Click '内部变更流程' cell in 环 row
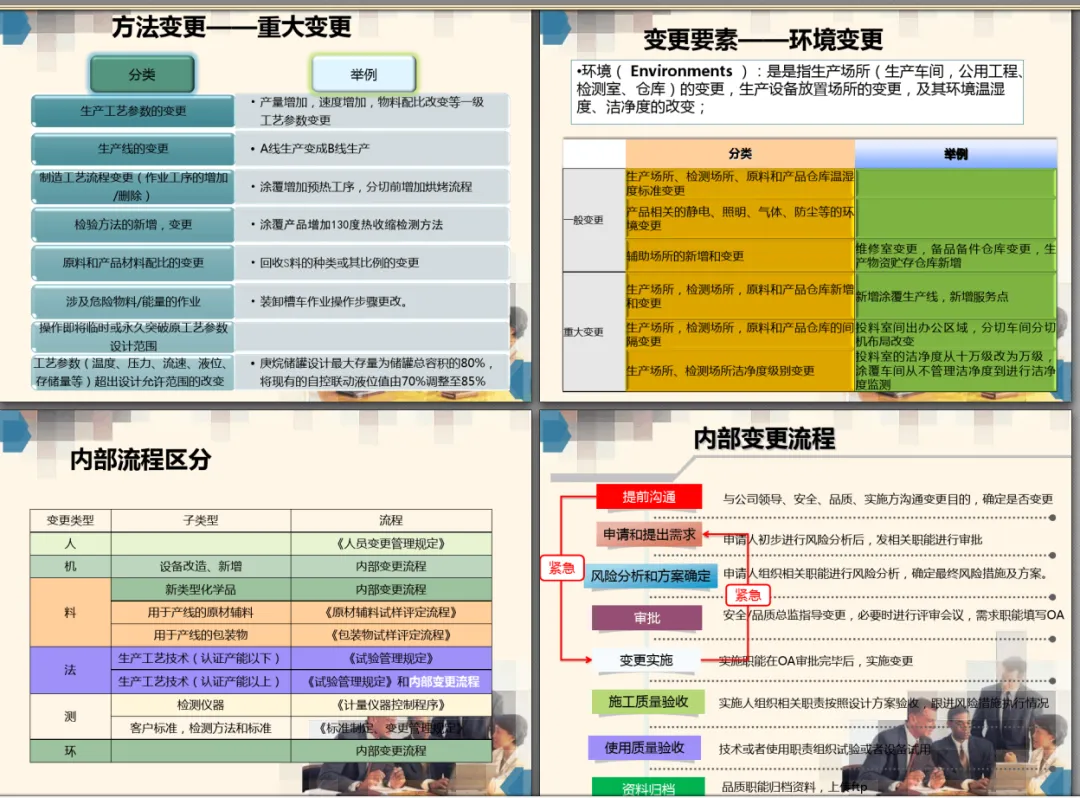1080x798 pixels. point(391,751)
